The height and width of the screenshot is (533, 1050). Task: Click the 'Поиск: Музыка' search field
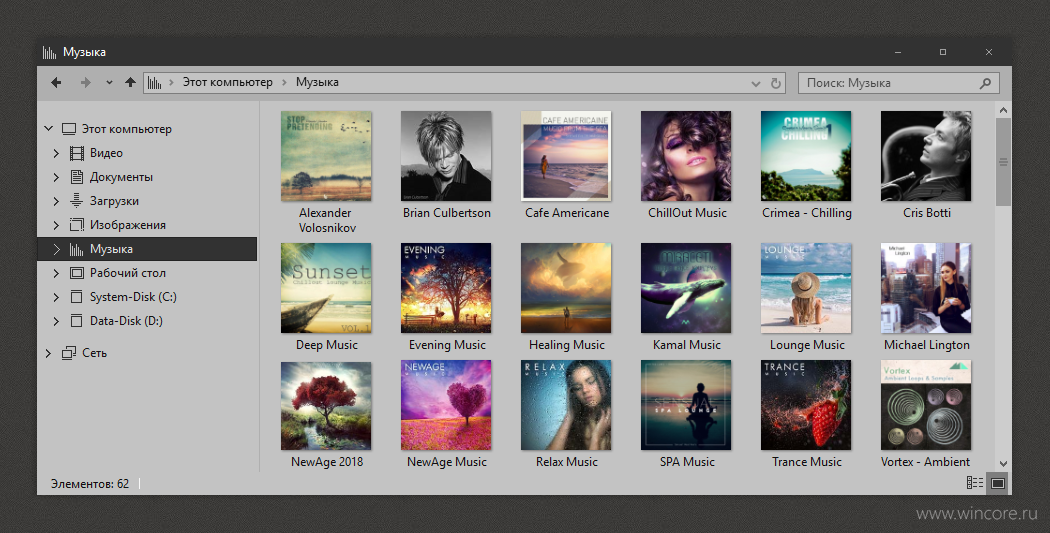[899, 83]
